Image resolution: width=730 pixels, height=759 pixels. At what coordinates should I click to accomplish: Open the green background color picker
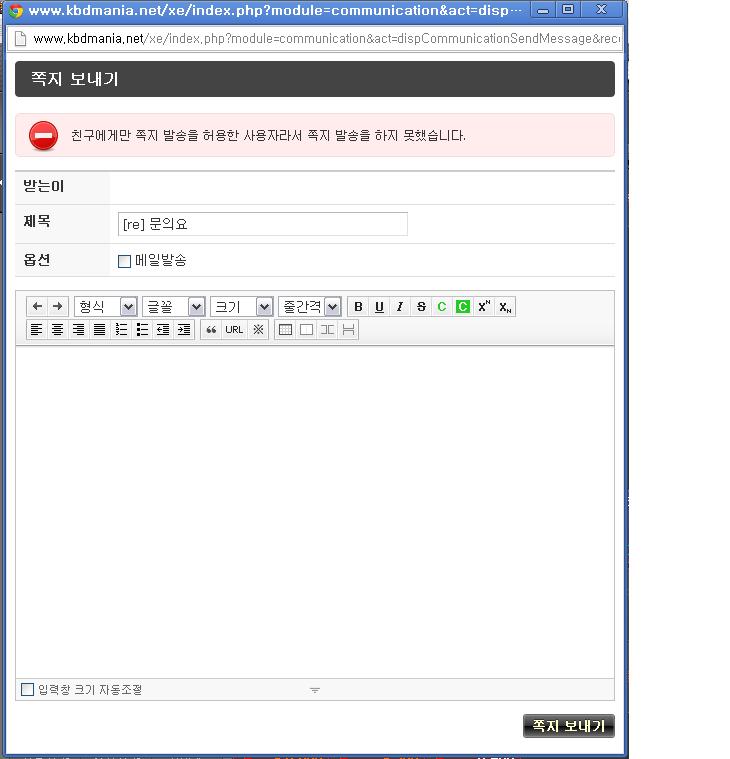[463, 306]
